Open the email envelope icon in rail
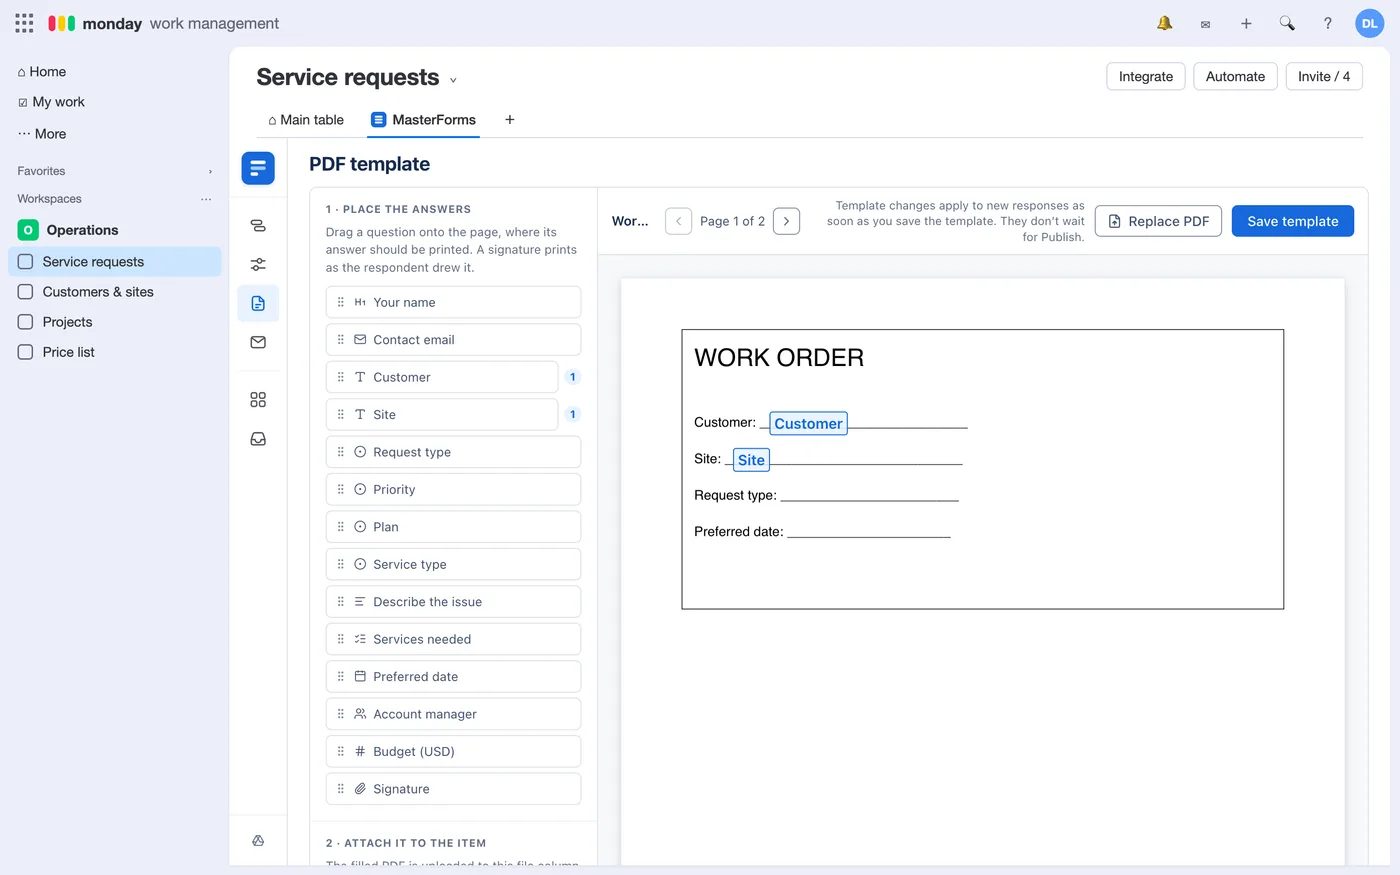This screenshot has height=875, width=1400. pyautogui.click(x=258, y=342)
